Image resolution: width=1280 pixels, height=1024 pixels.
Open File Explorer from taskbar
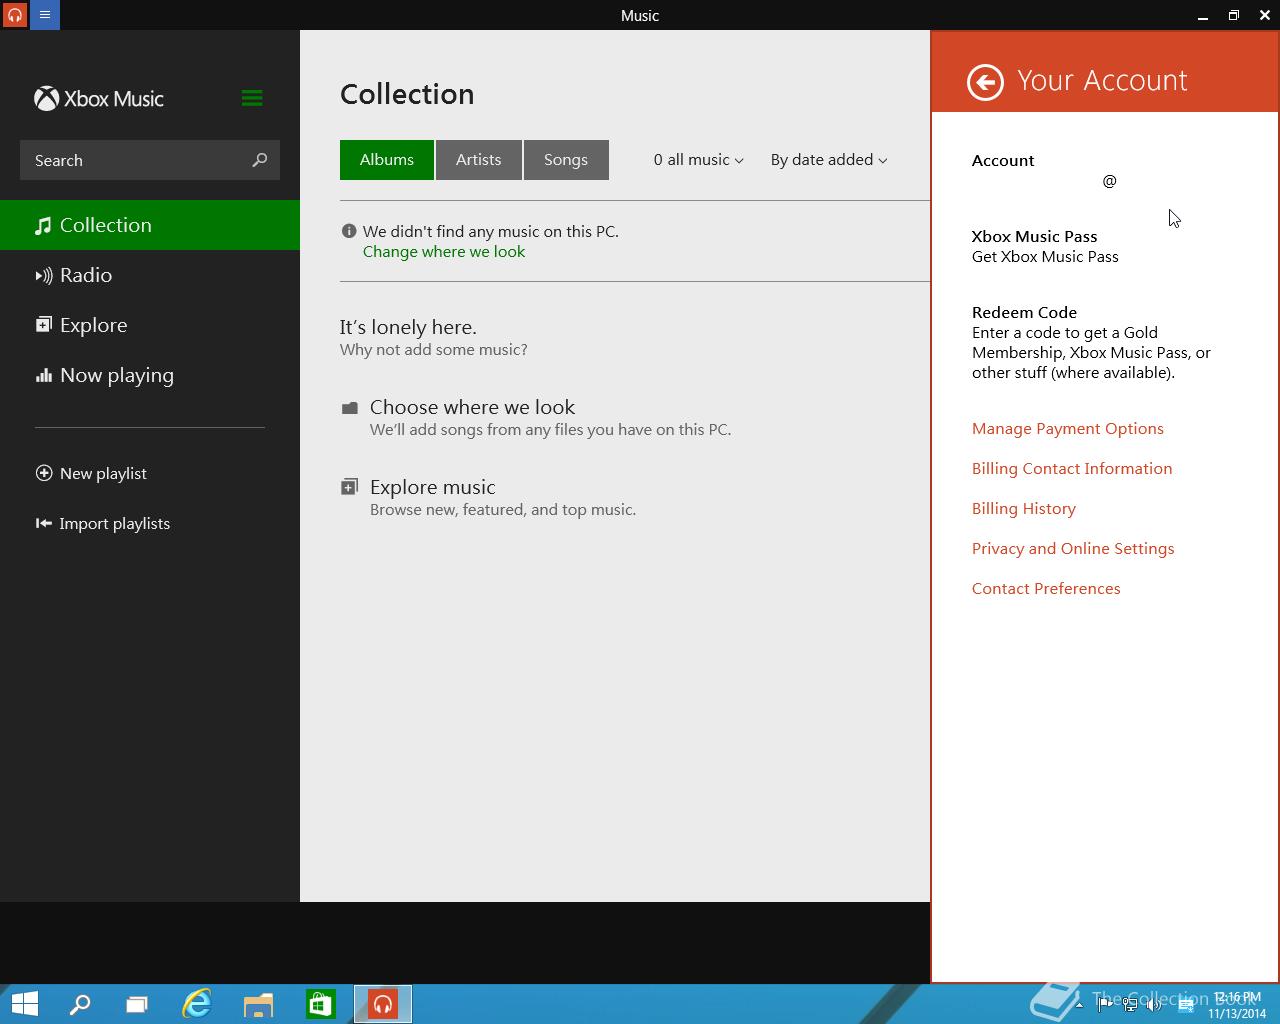tap(258, 1004)
